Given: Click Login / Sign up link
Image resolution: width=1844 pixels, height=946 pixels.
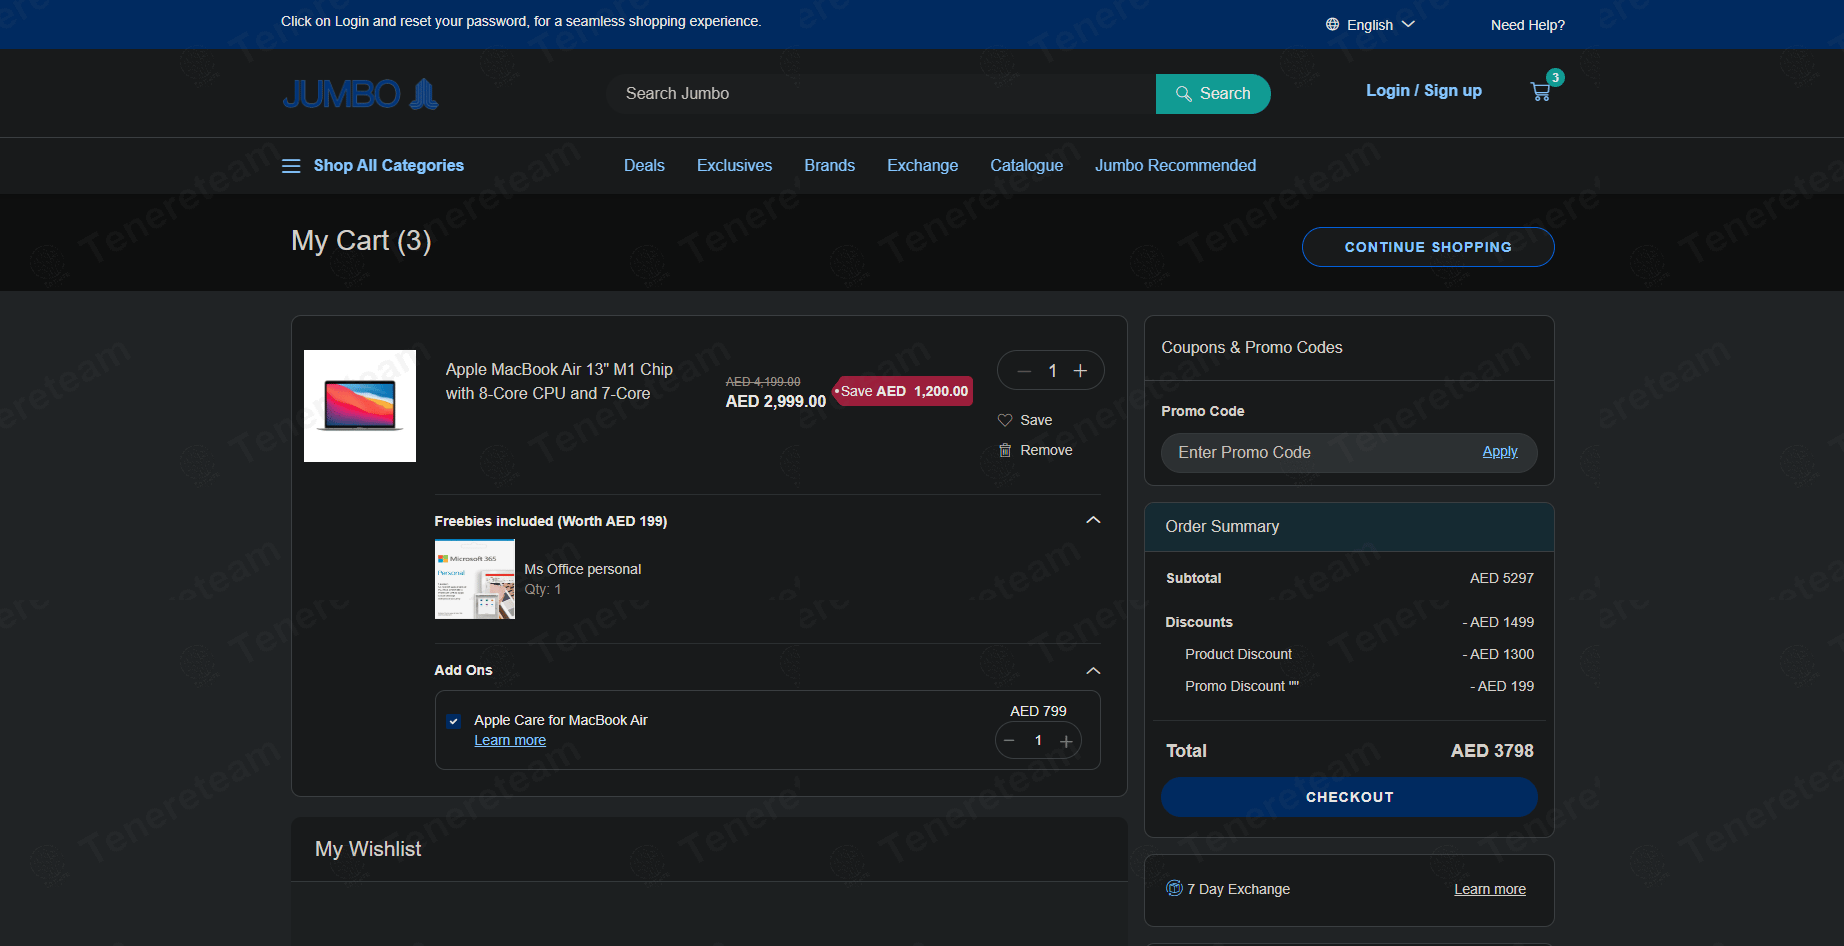Looking at the screenshot, I should pos(1424,91).
